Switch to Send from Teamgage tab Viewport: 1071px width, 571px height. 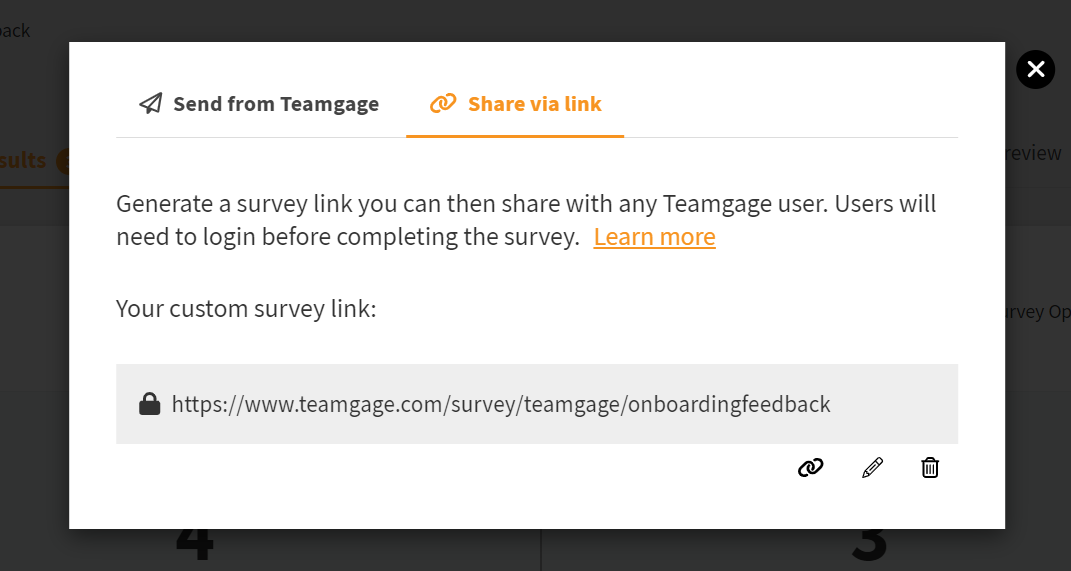pyautogui.click(x=259, y=104)
